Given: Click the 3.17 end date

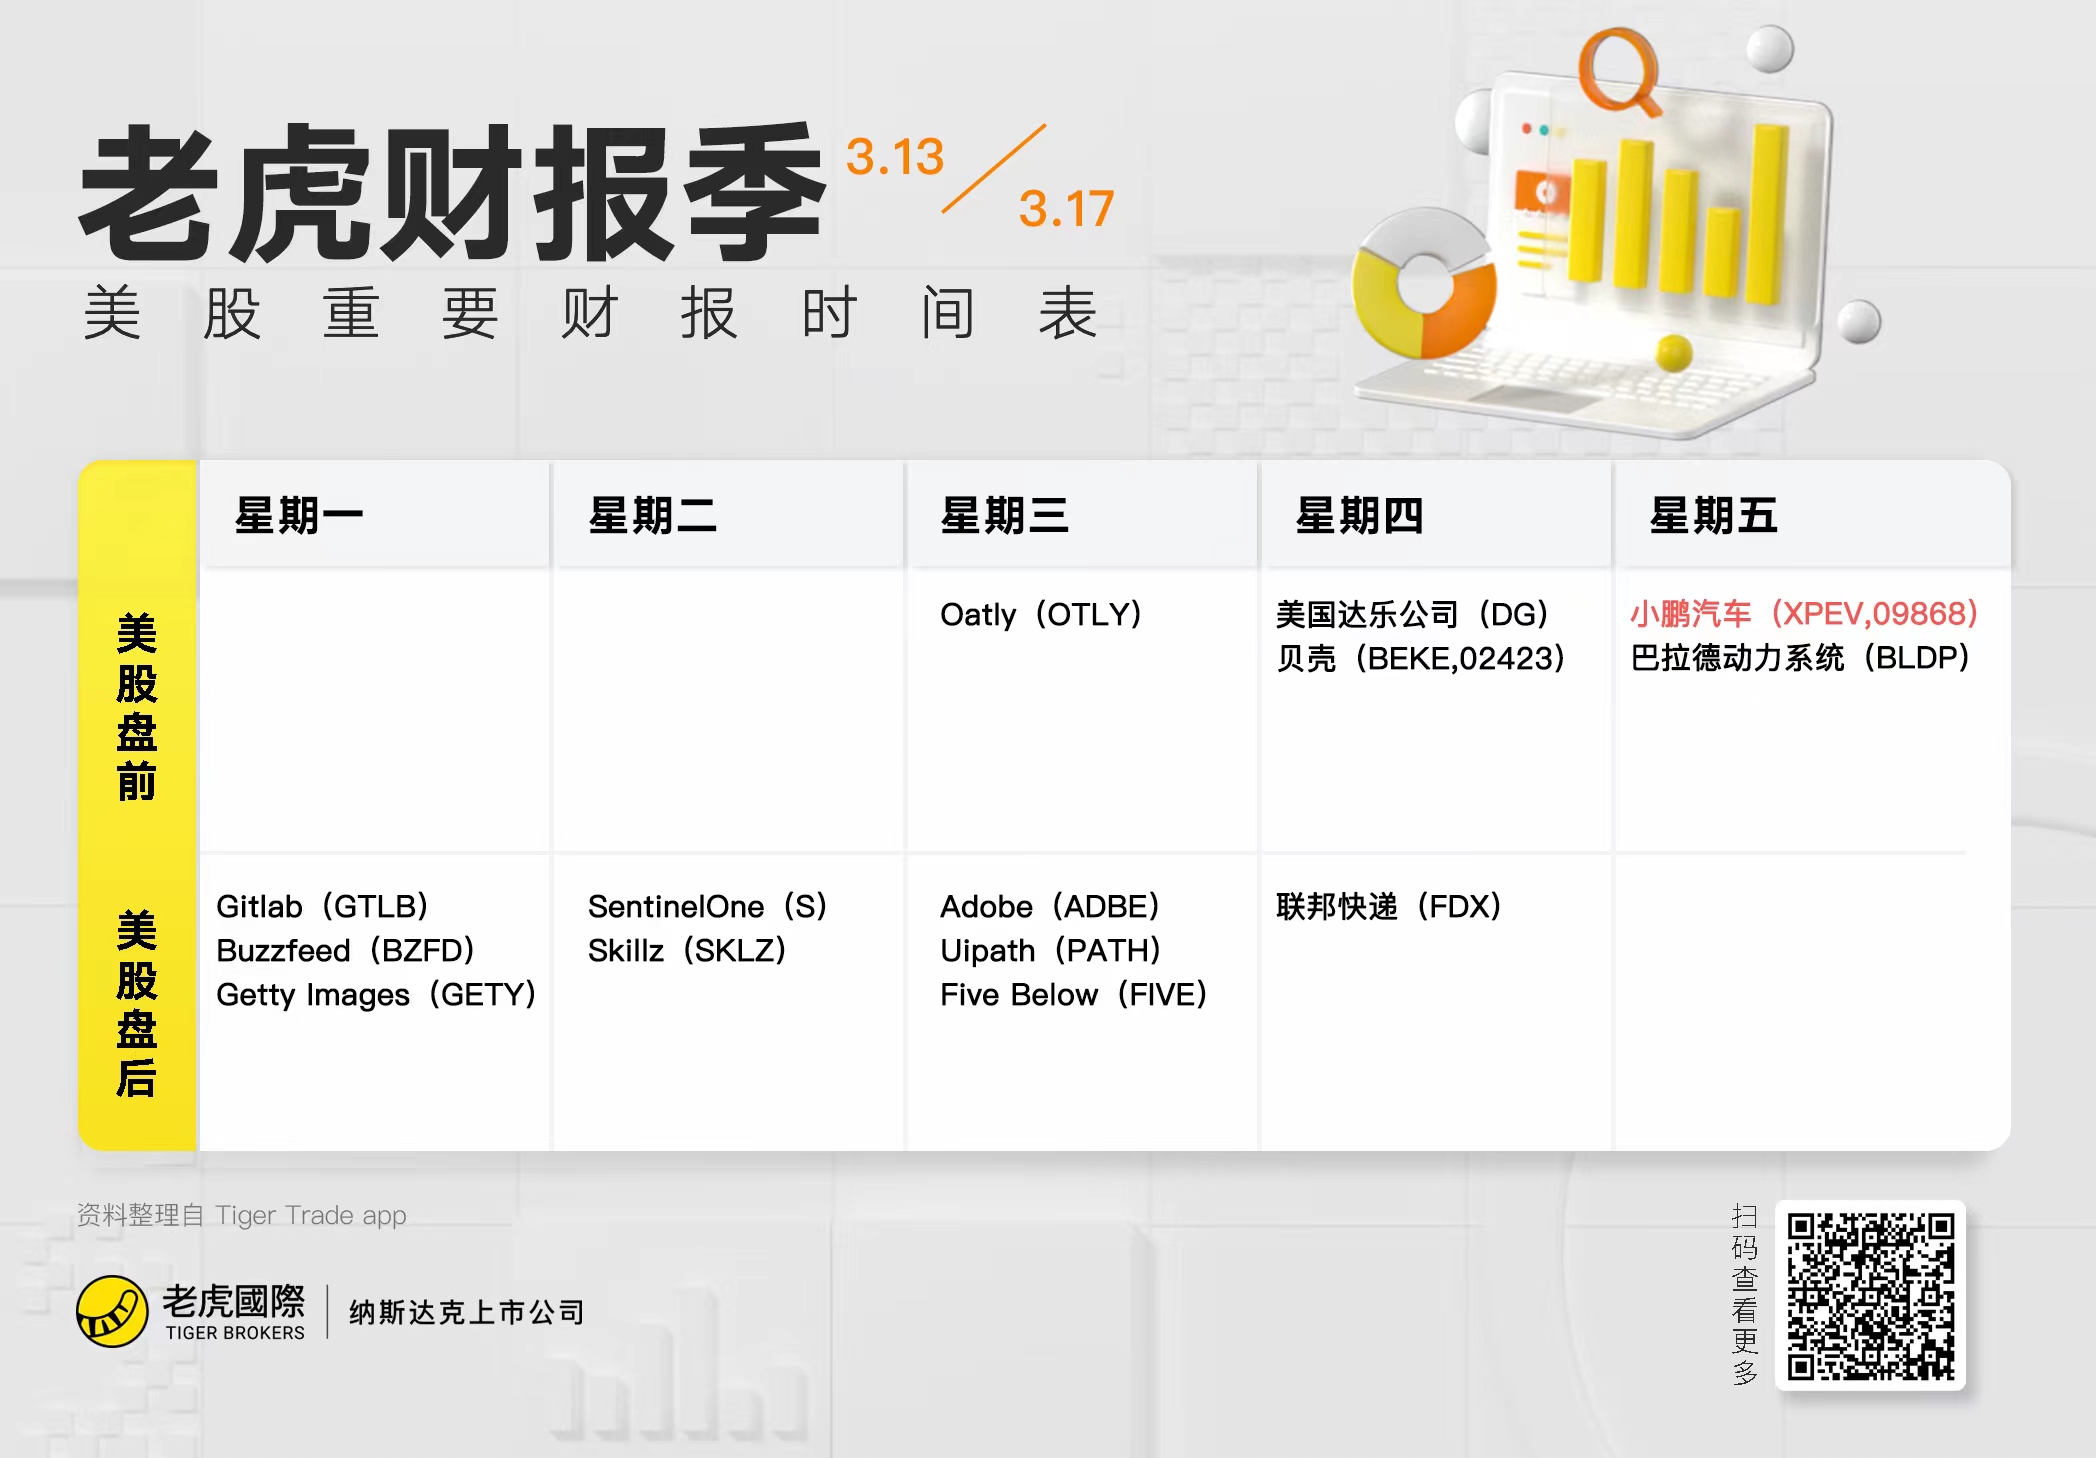Looking at the screenshot, I should coord(1066,209).
